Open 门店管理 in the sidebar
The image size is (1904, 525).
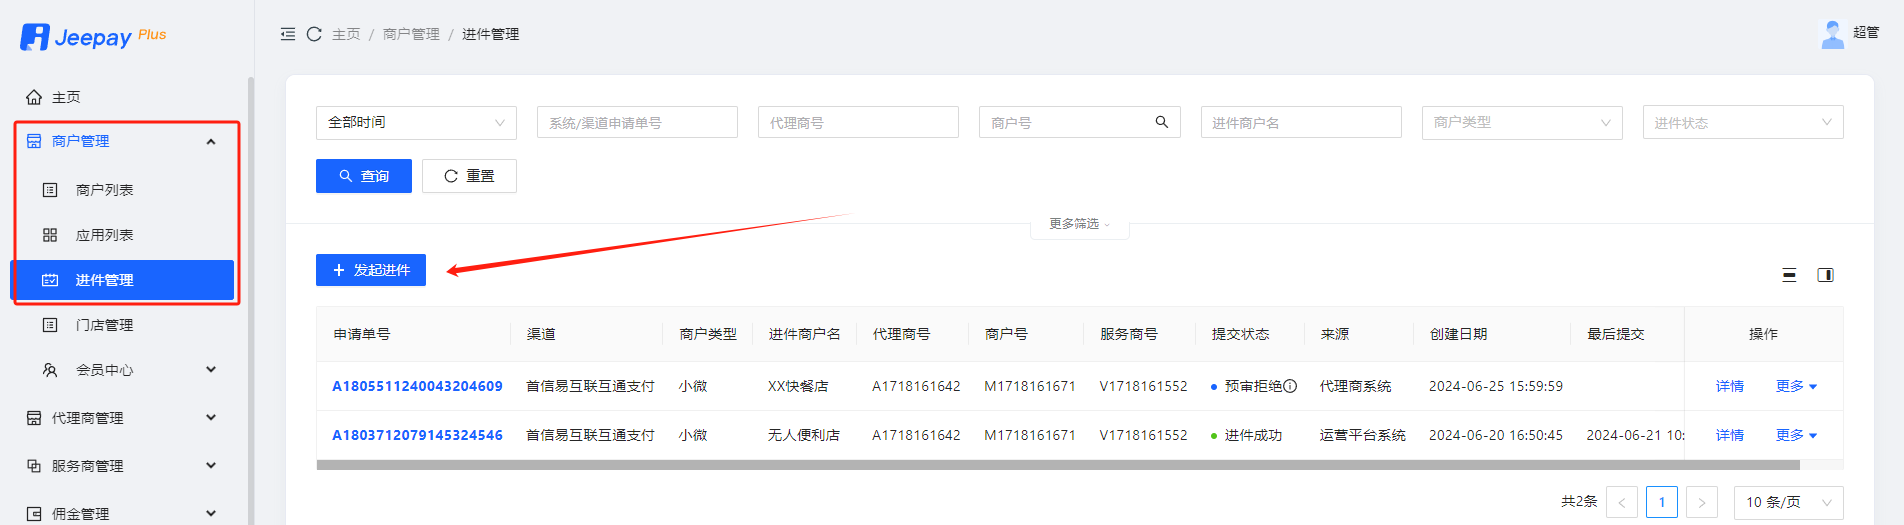point(104,325)
